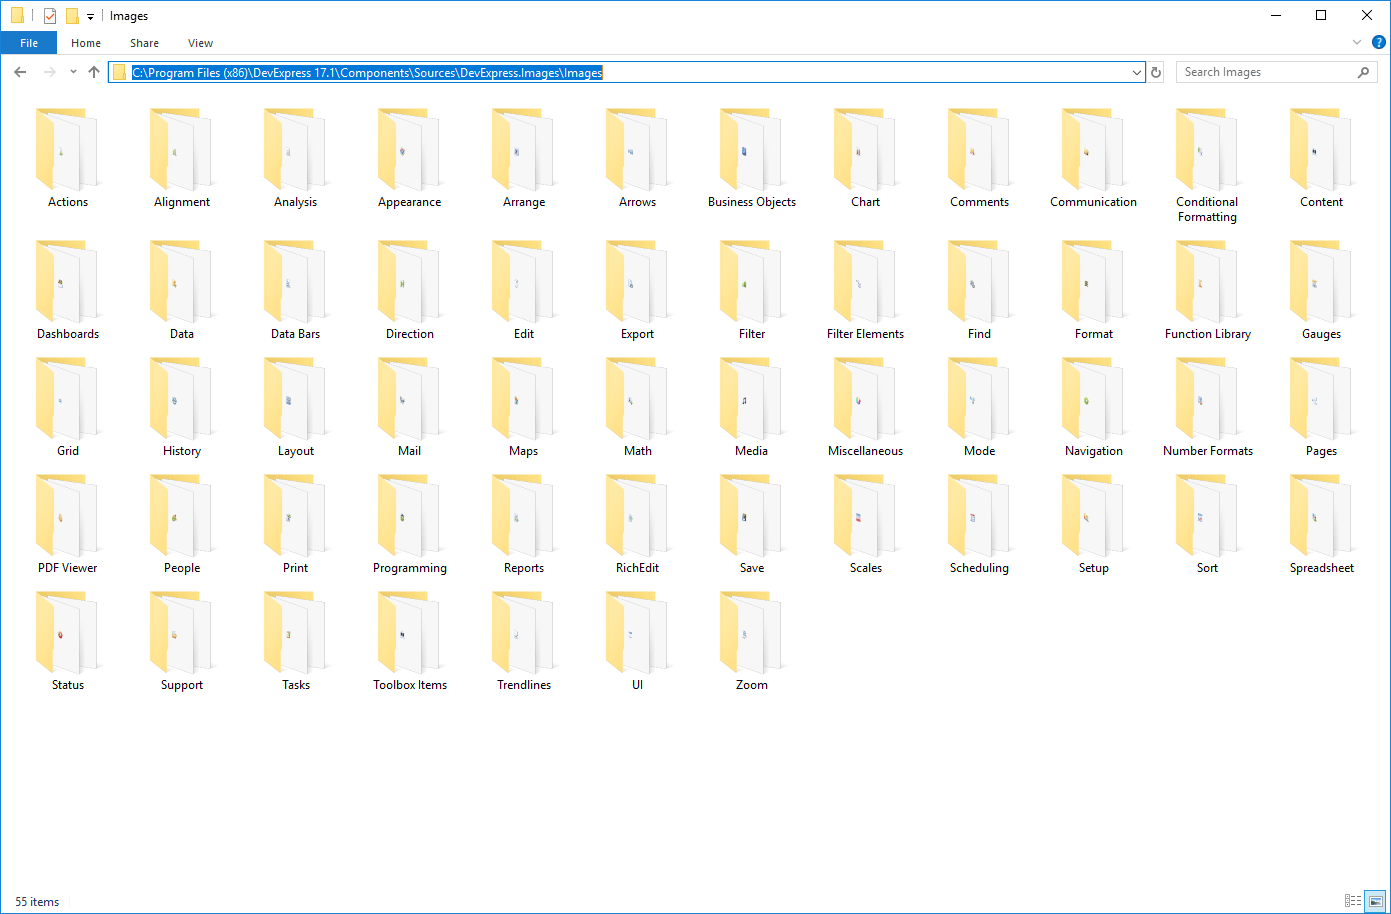Select the PDF Viewer folder
The image size is (1391, 914).
(x=68, y=525)
